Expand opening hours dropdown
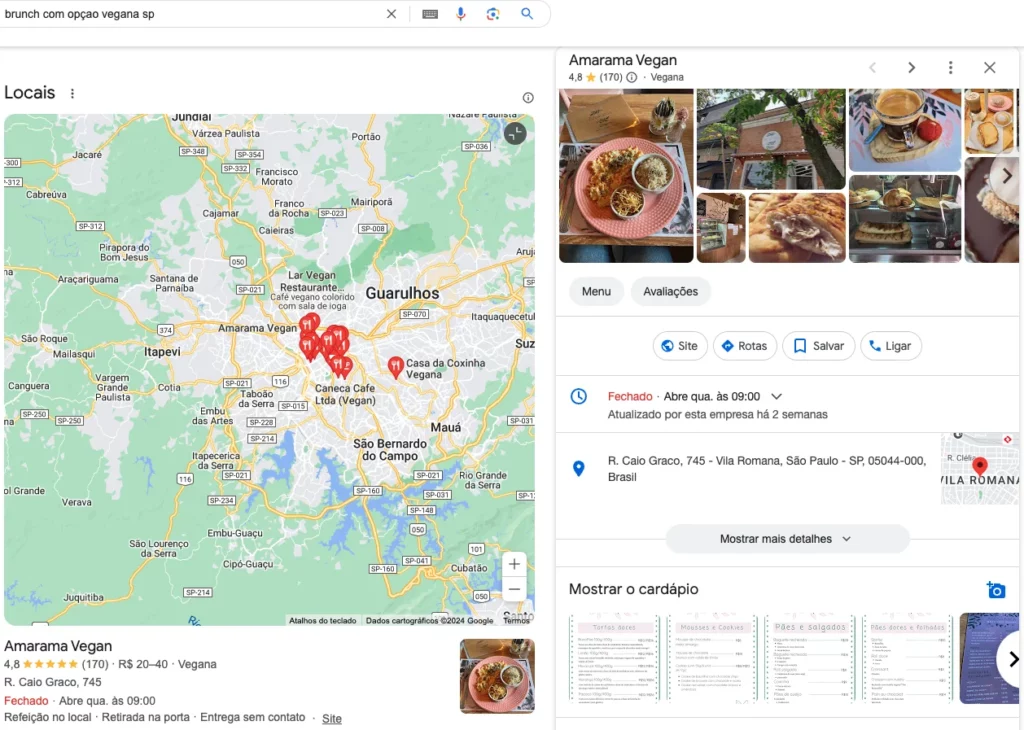This screenshot has height=730, width=1024. [776, 396]
